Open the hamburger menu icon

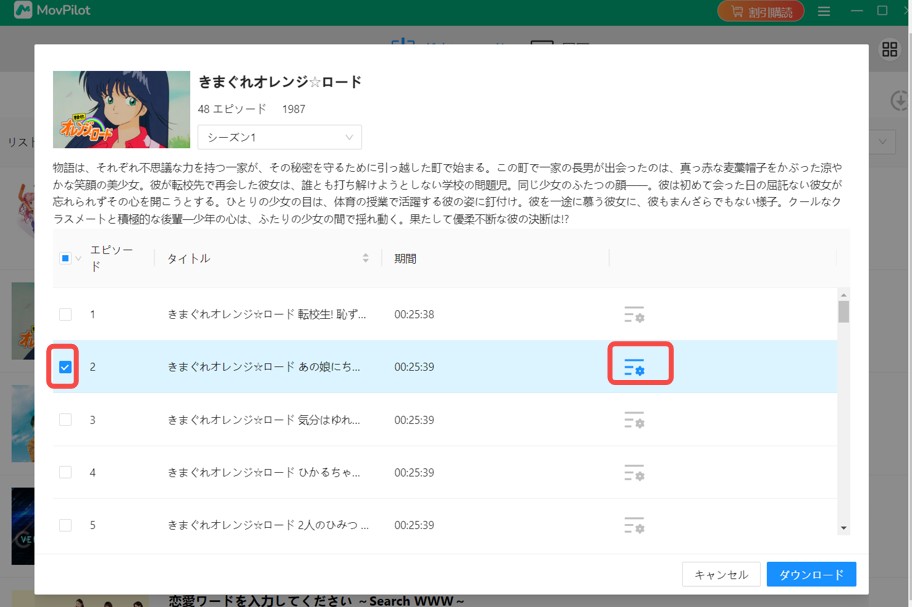824,11
